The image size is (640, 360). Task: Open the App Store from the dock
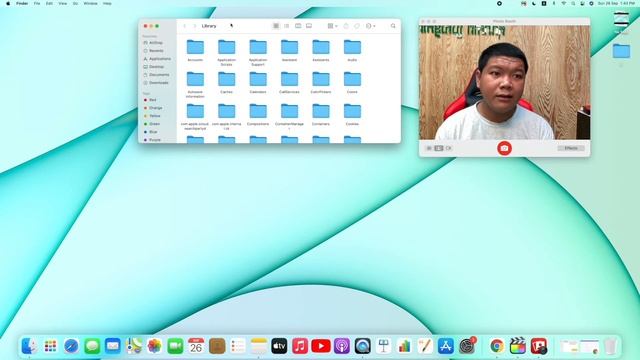click(x=446, y=346)
